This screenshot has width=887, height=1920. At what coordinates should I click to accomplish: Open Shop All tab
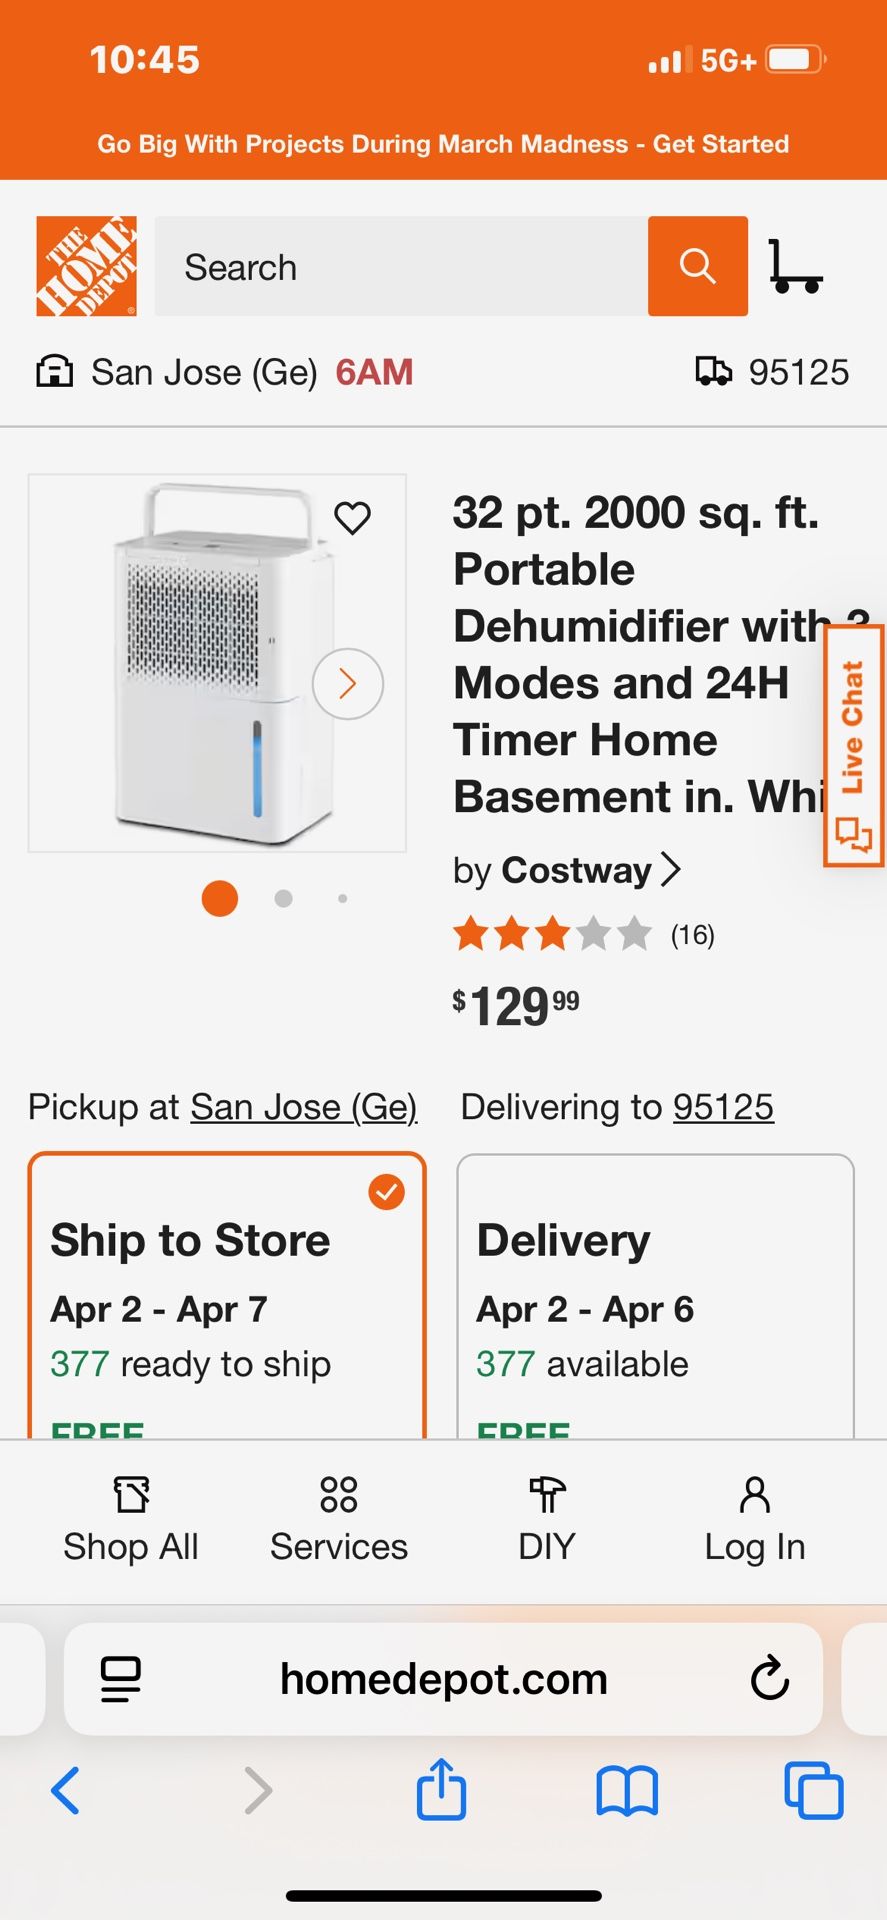[131, 1520]
